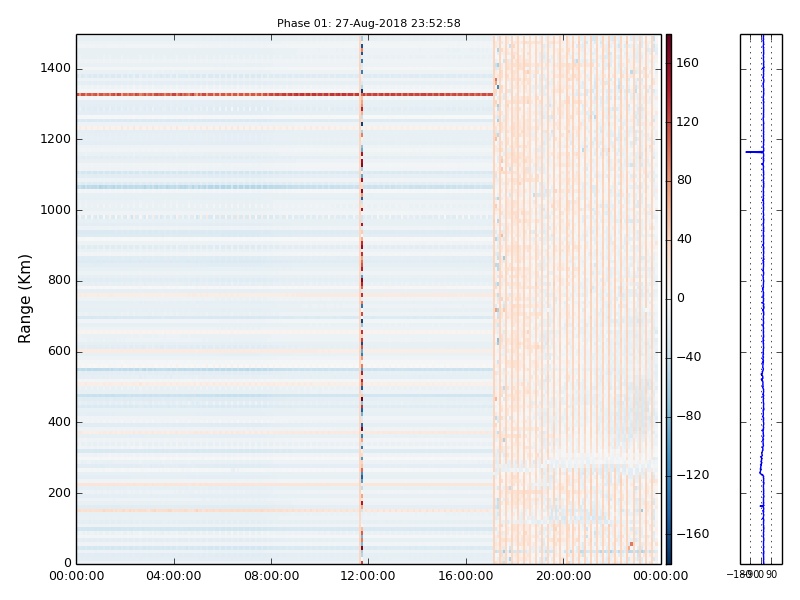
Task: Click the dark blue bottom of the colorbar
Action: click(669, 558)
